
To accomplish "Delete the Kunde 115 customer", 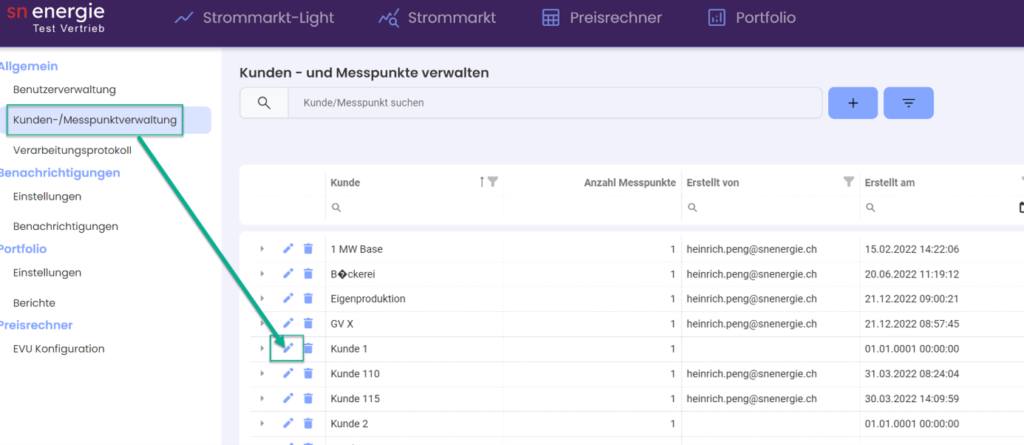I will click(308, 398).
